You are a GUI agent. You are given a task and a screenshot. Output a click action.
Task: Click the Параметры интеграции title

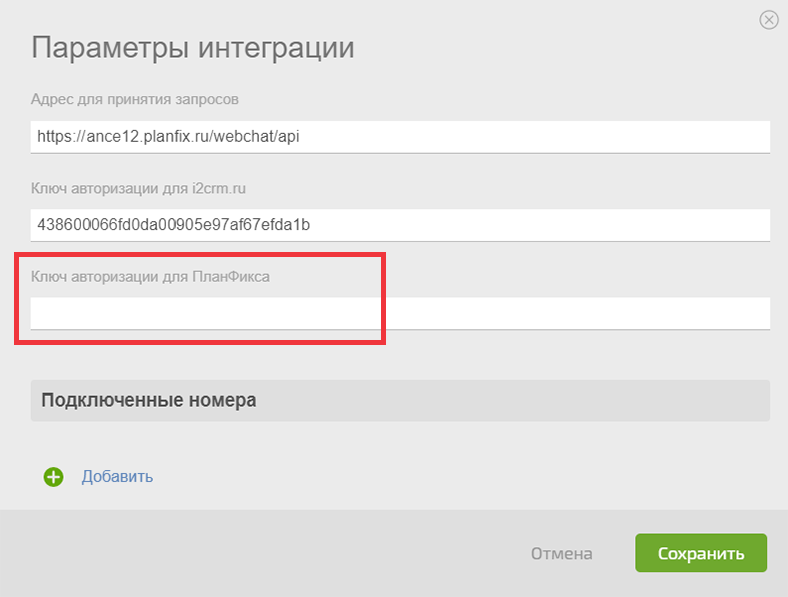[x=193, y=48]
